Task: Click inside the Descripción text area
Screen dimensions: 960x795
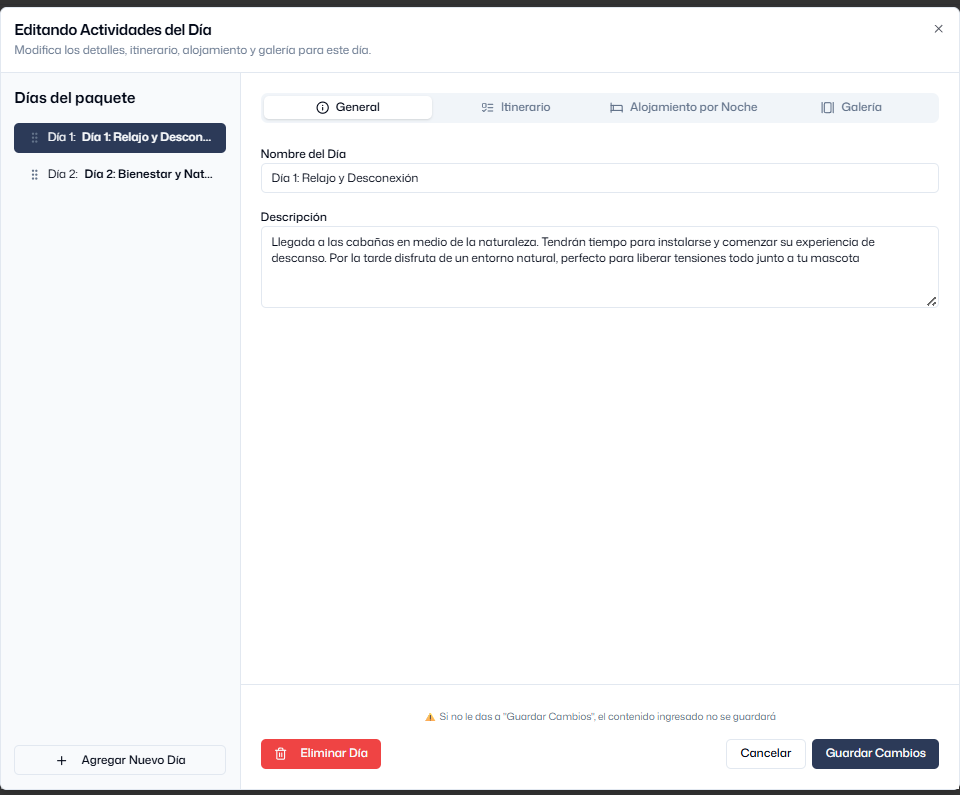Action: point(599,265)
